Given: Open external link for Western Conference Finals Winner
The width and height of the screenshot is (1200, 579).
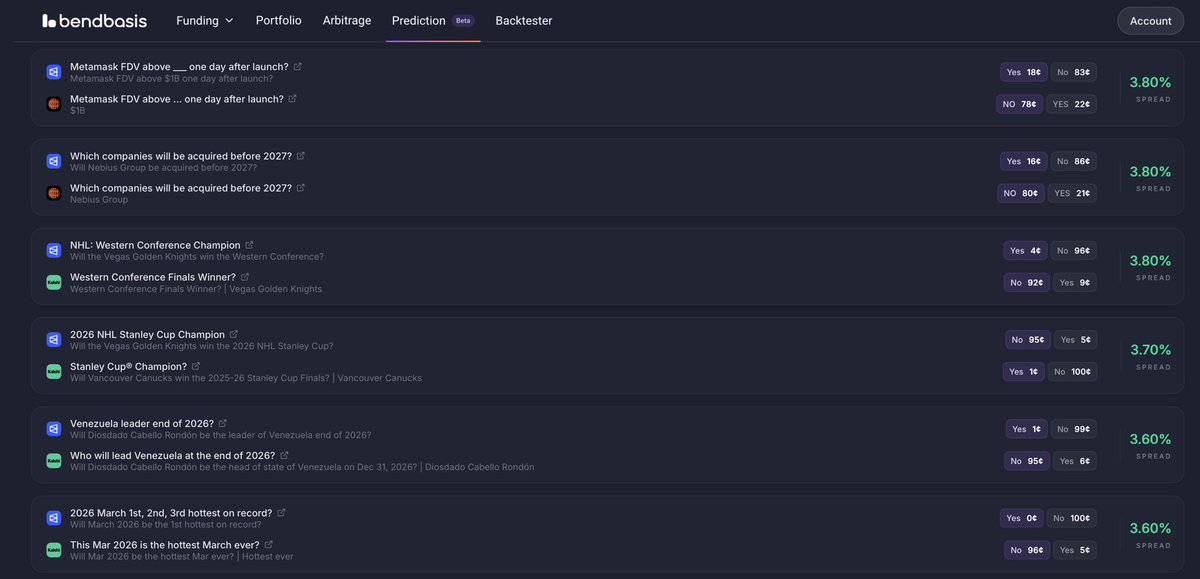Looking at the screenshot, I should point(245,277).
